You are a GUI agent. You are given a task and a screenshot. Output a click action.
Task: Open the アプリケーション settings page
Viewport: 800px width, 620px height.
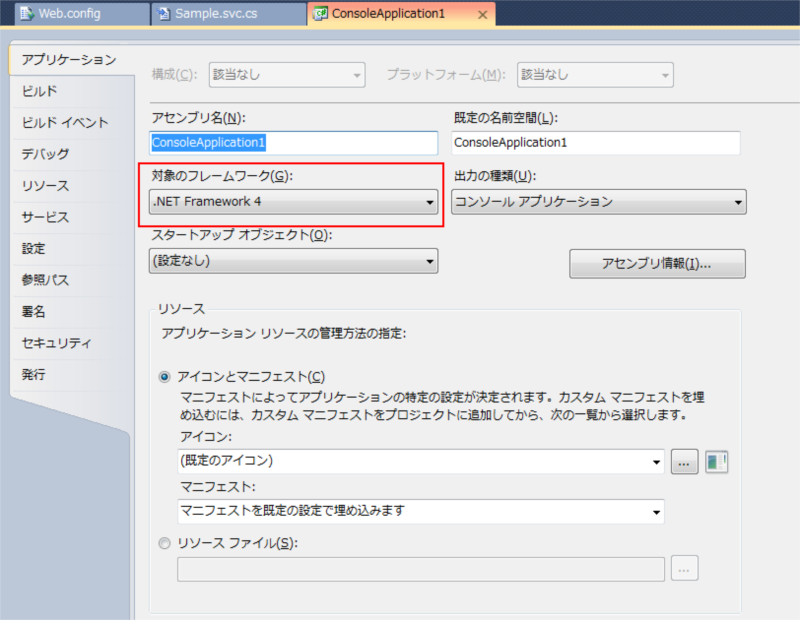click(70, 60)
